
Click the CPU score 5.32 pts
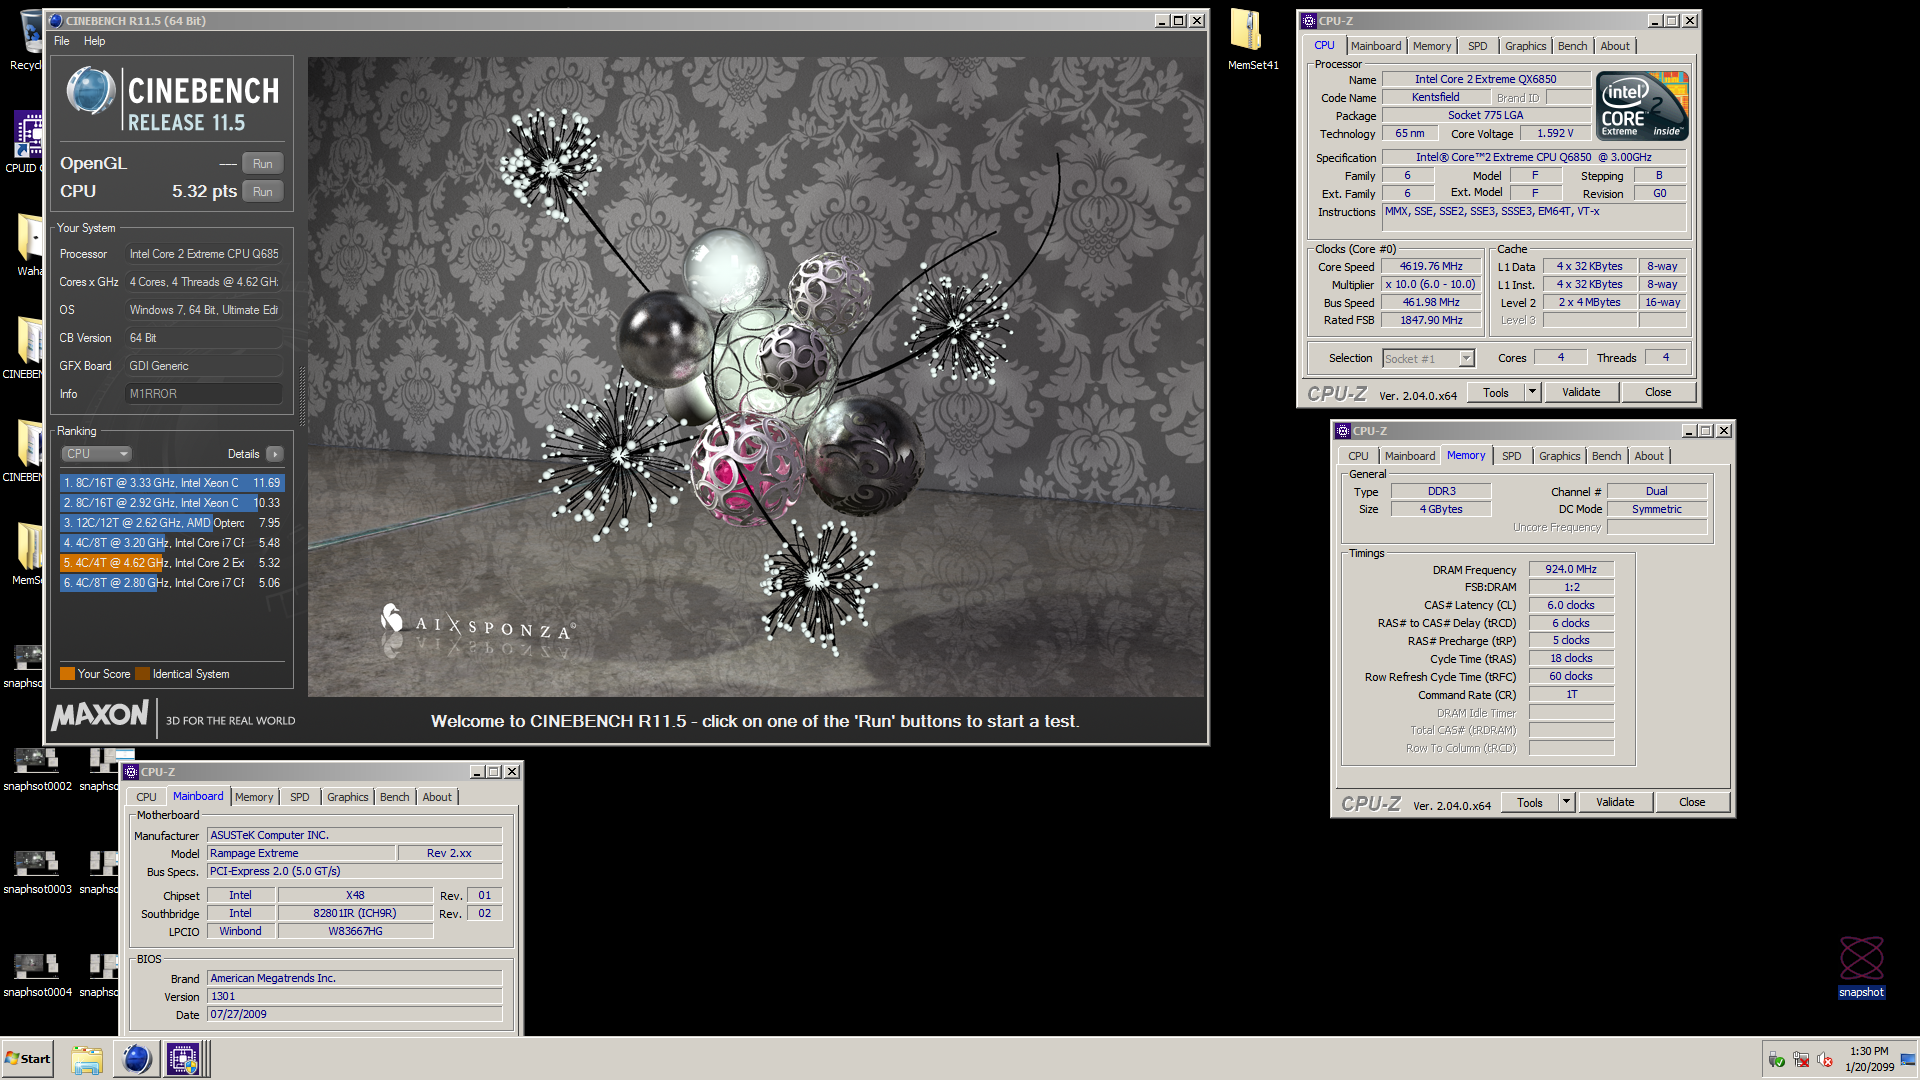[204, 192]
